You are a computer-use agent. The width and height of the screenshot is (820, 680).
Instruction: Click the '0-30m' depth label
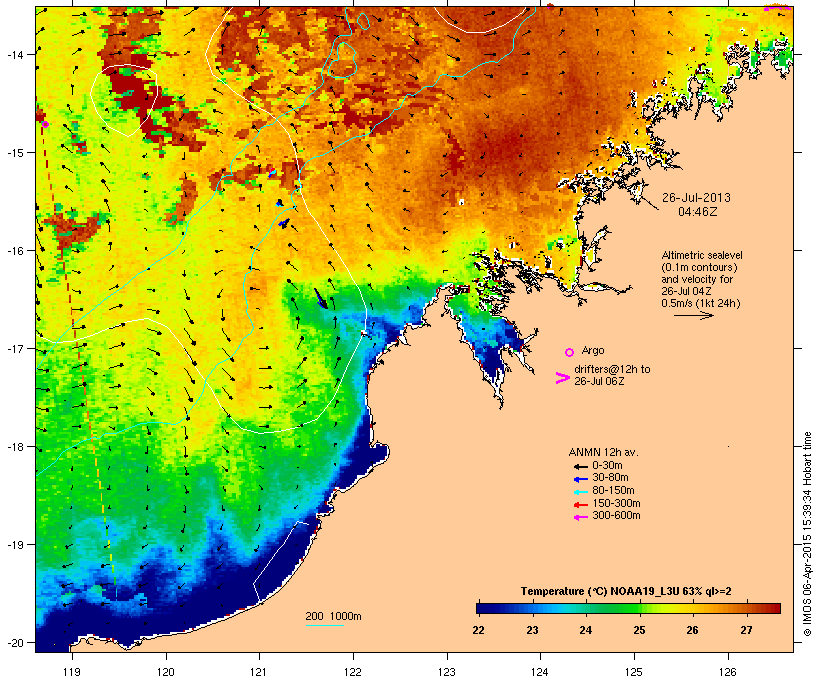607,466
